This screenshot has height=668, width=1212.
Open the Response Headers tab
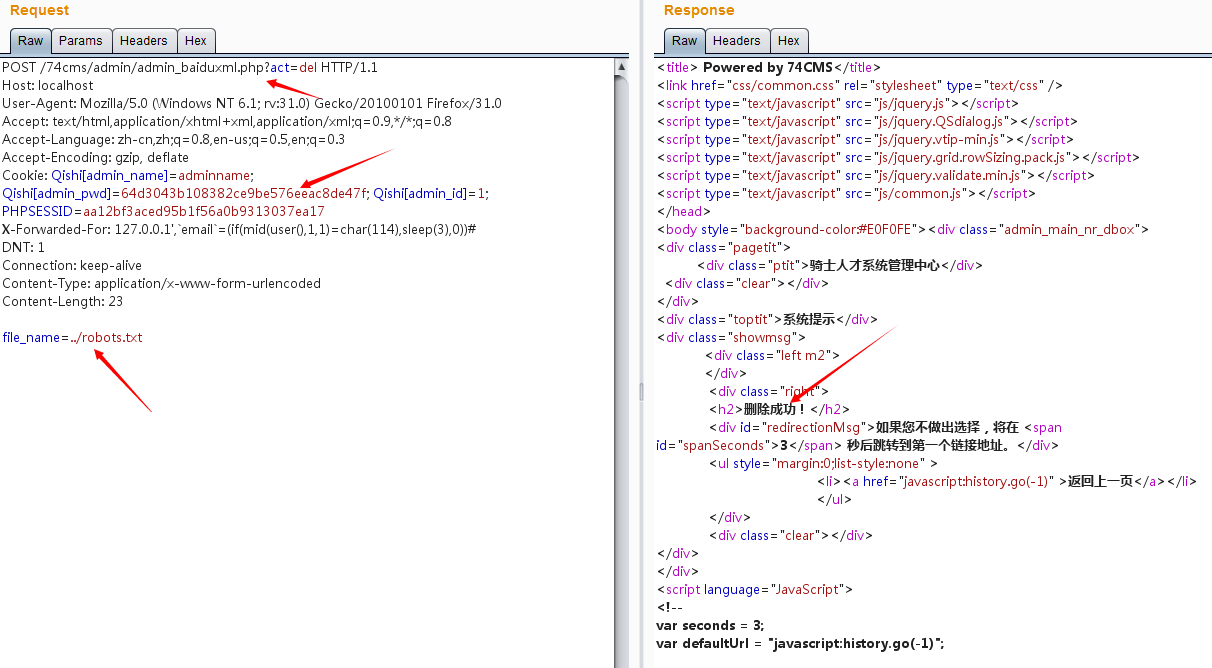click(737, 41)
